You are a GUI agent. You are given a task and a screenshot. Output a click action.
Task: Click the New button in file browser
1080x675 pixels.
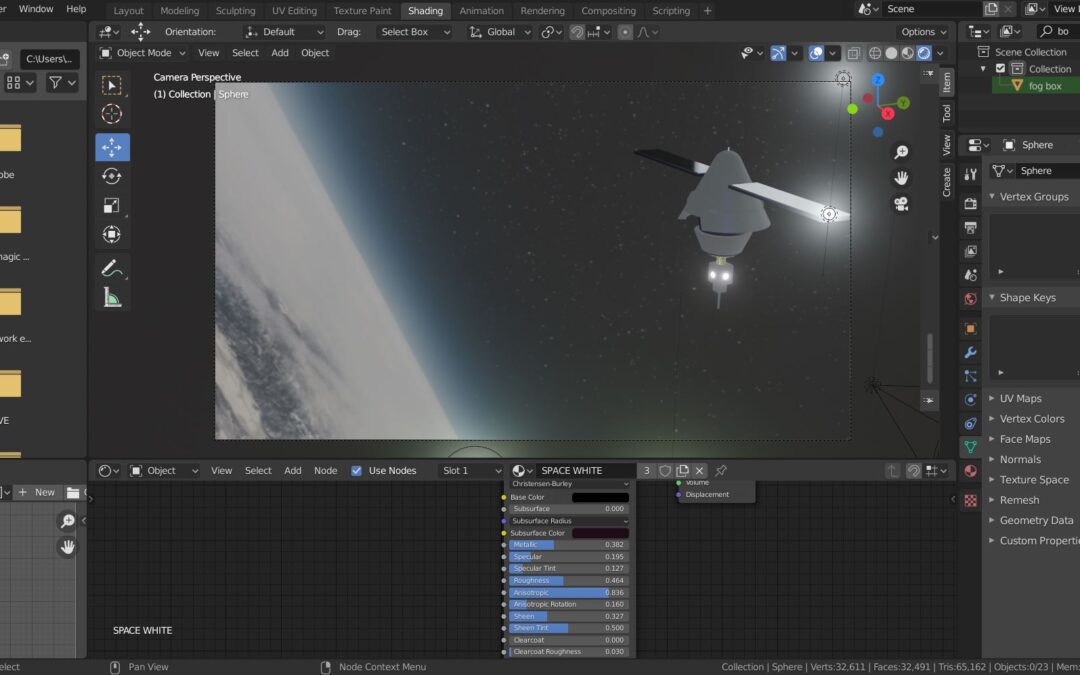[x=37, y=492]
